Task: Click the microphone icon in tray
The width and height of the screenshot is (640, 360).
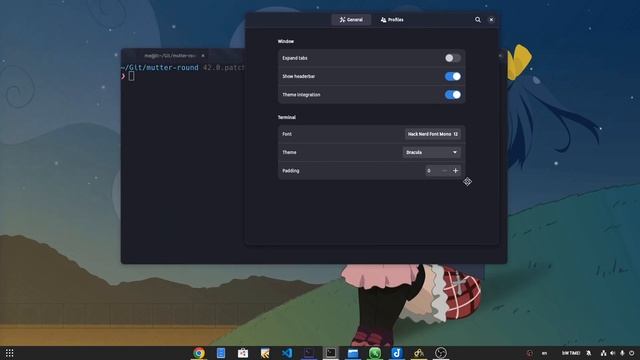Action: coord(622,353)
